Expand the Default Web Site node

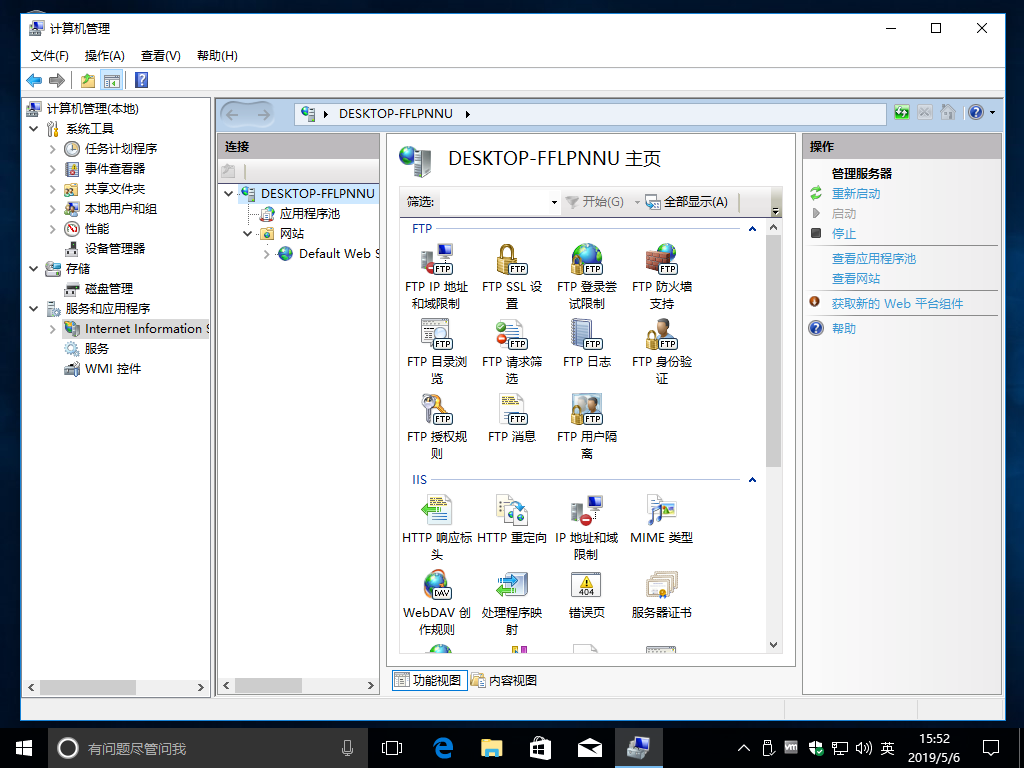(266, 253)
